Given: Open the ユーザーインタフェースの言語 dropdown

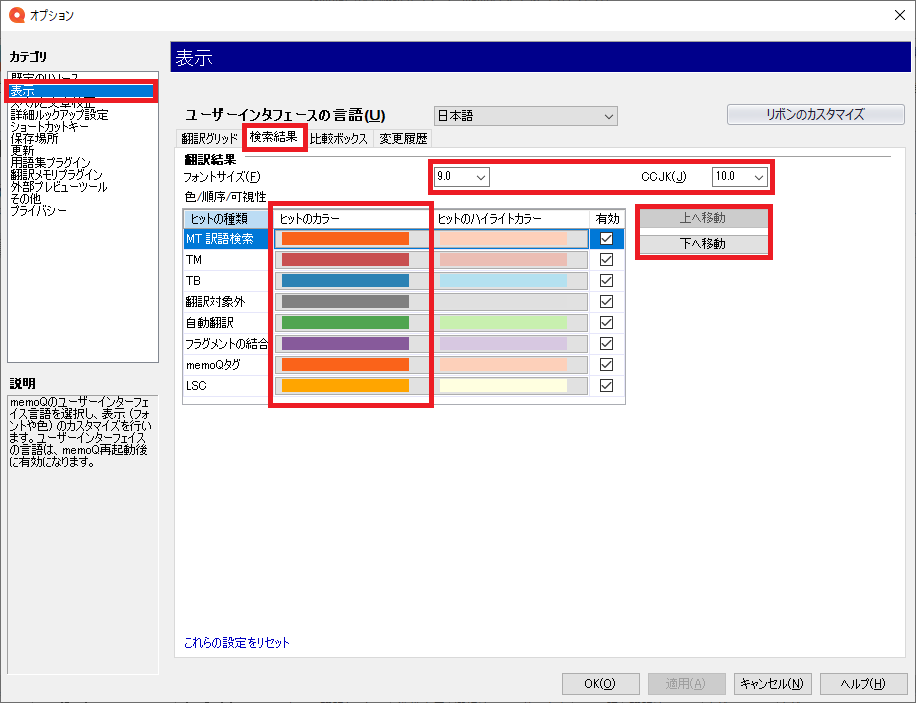Looking at the screenshot, I should pos(526,116).
